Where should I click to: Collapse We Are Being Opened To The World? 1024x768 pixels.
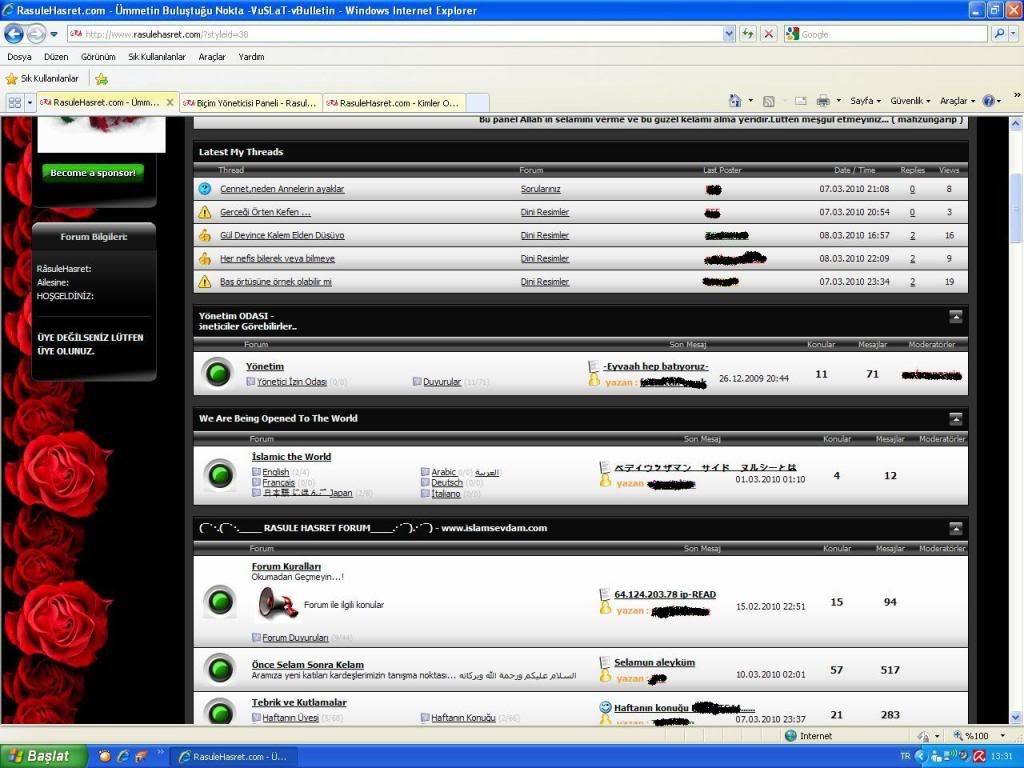[x=955, y=419]
